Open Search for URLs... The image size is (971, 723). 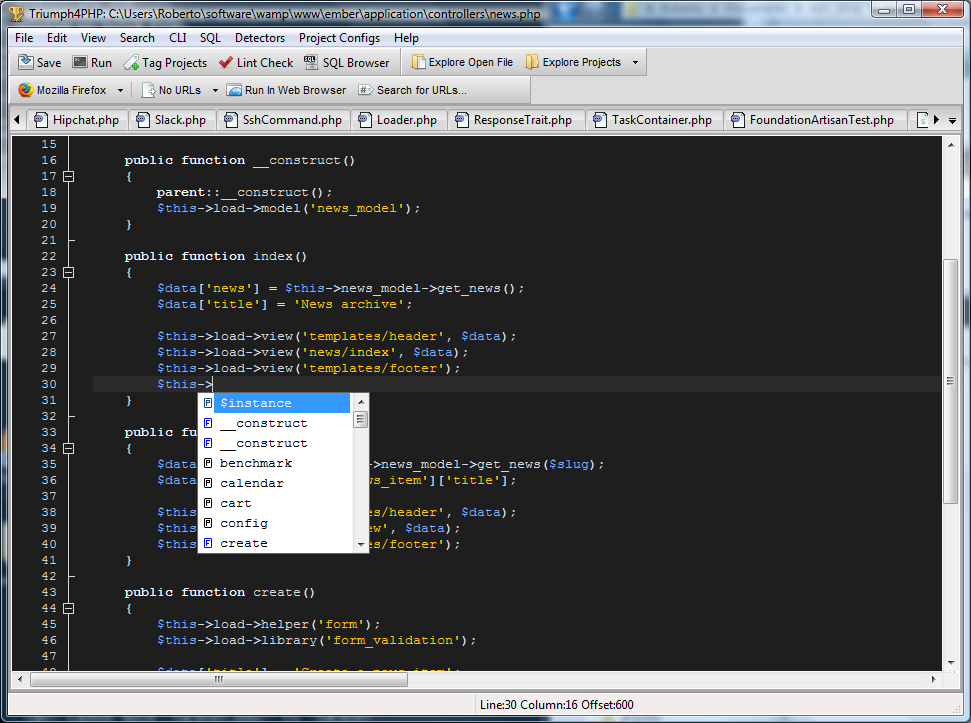(x=412, y=90)
